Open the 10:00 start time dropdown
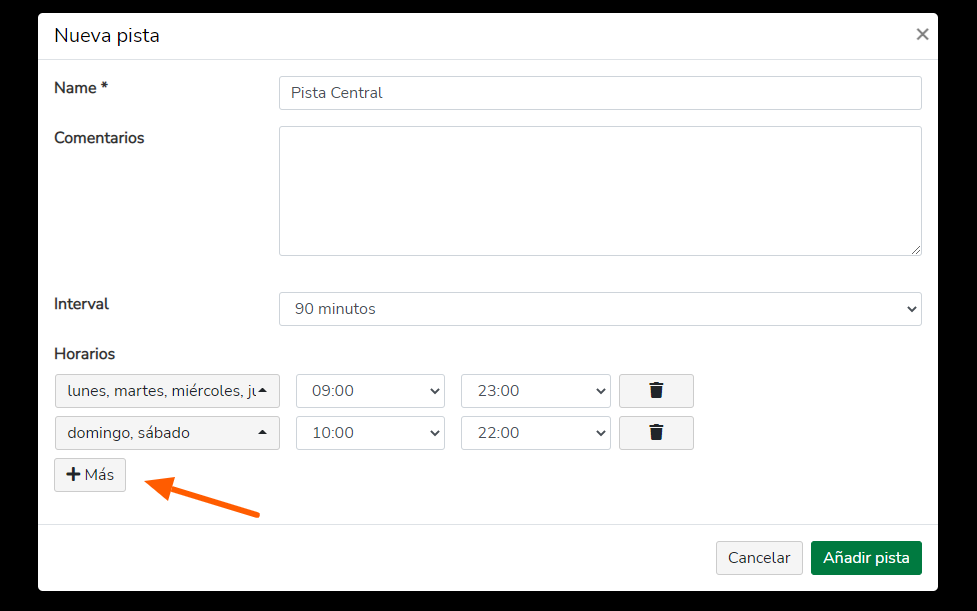This screenshot has width=977, height=611. [x=370, y=433]
